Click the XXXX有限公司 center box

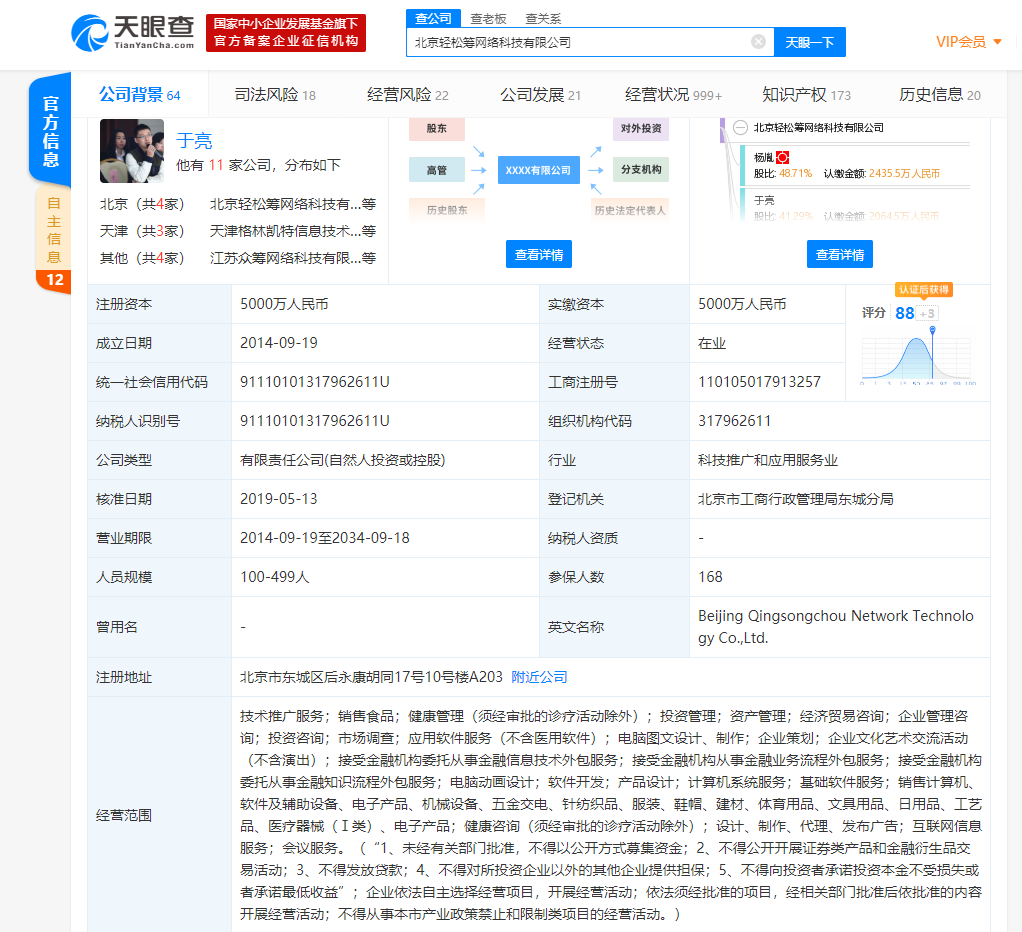(538, 170)
